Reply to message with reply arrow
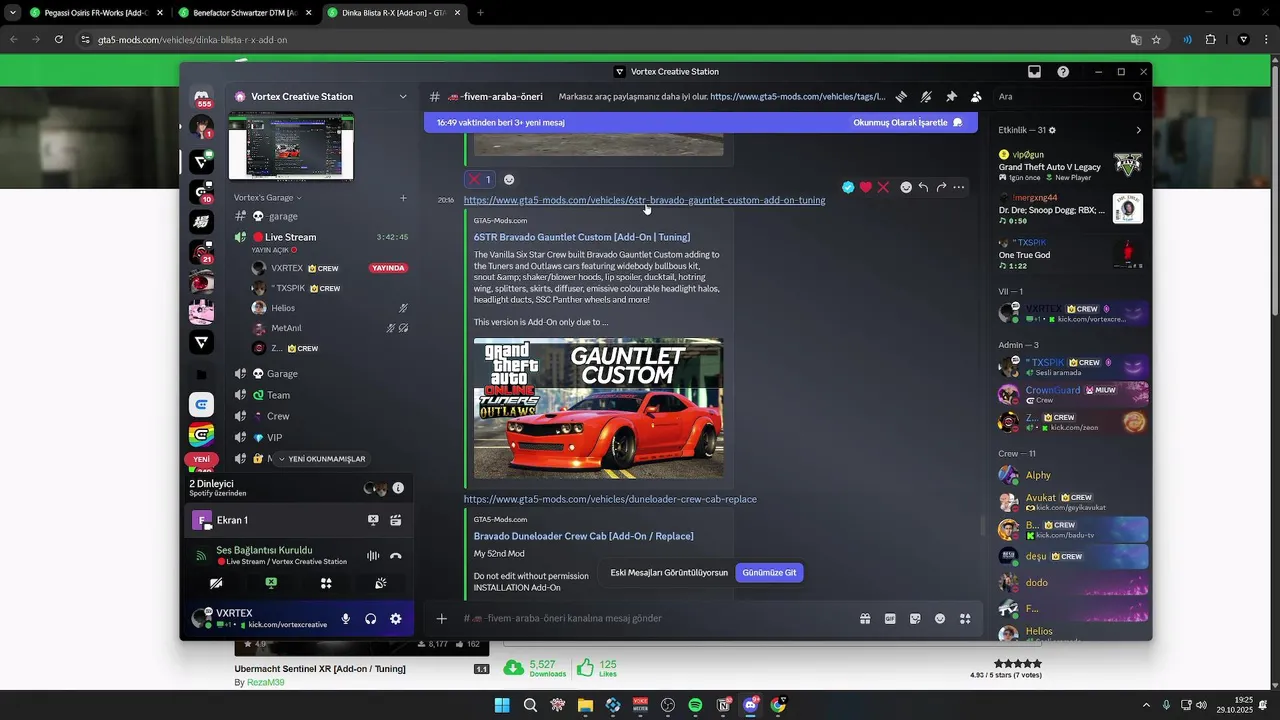Image resolution: width=1280 pixels, height=720 pixels. (x=923, y=187)
